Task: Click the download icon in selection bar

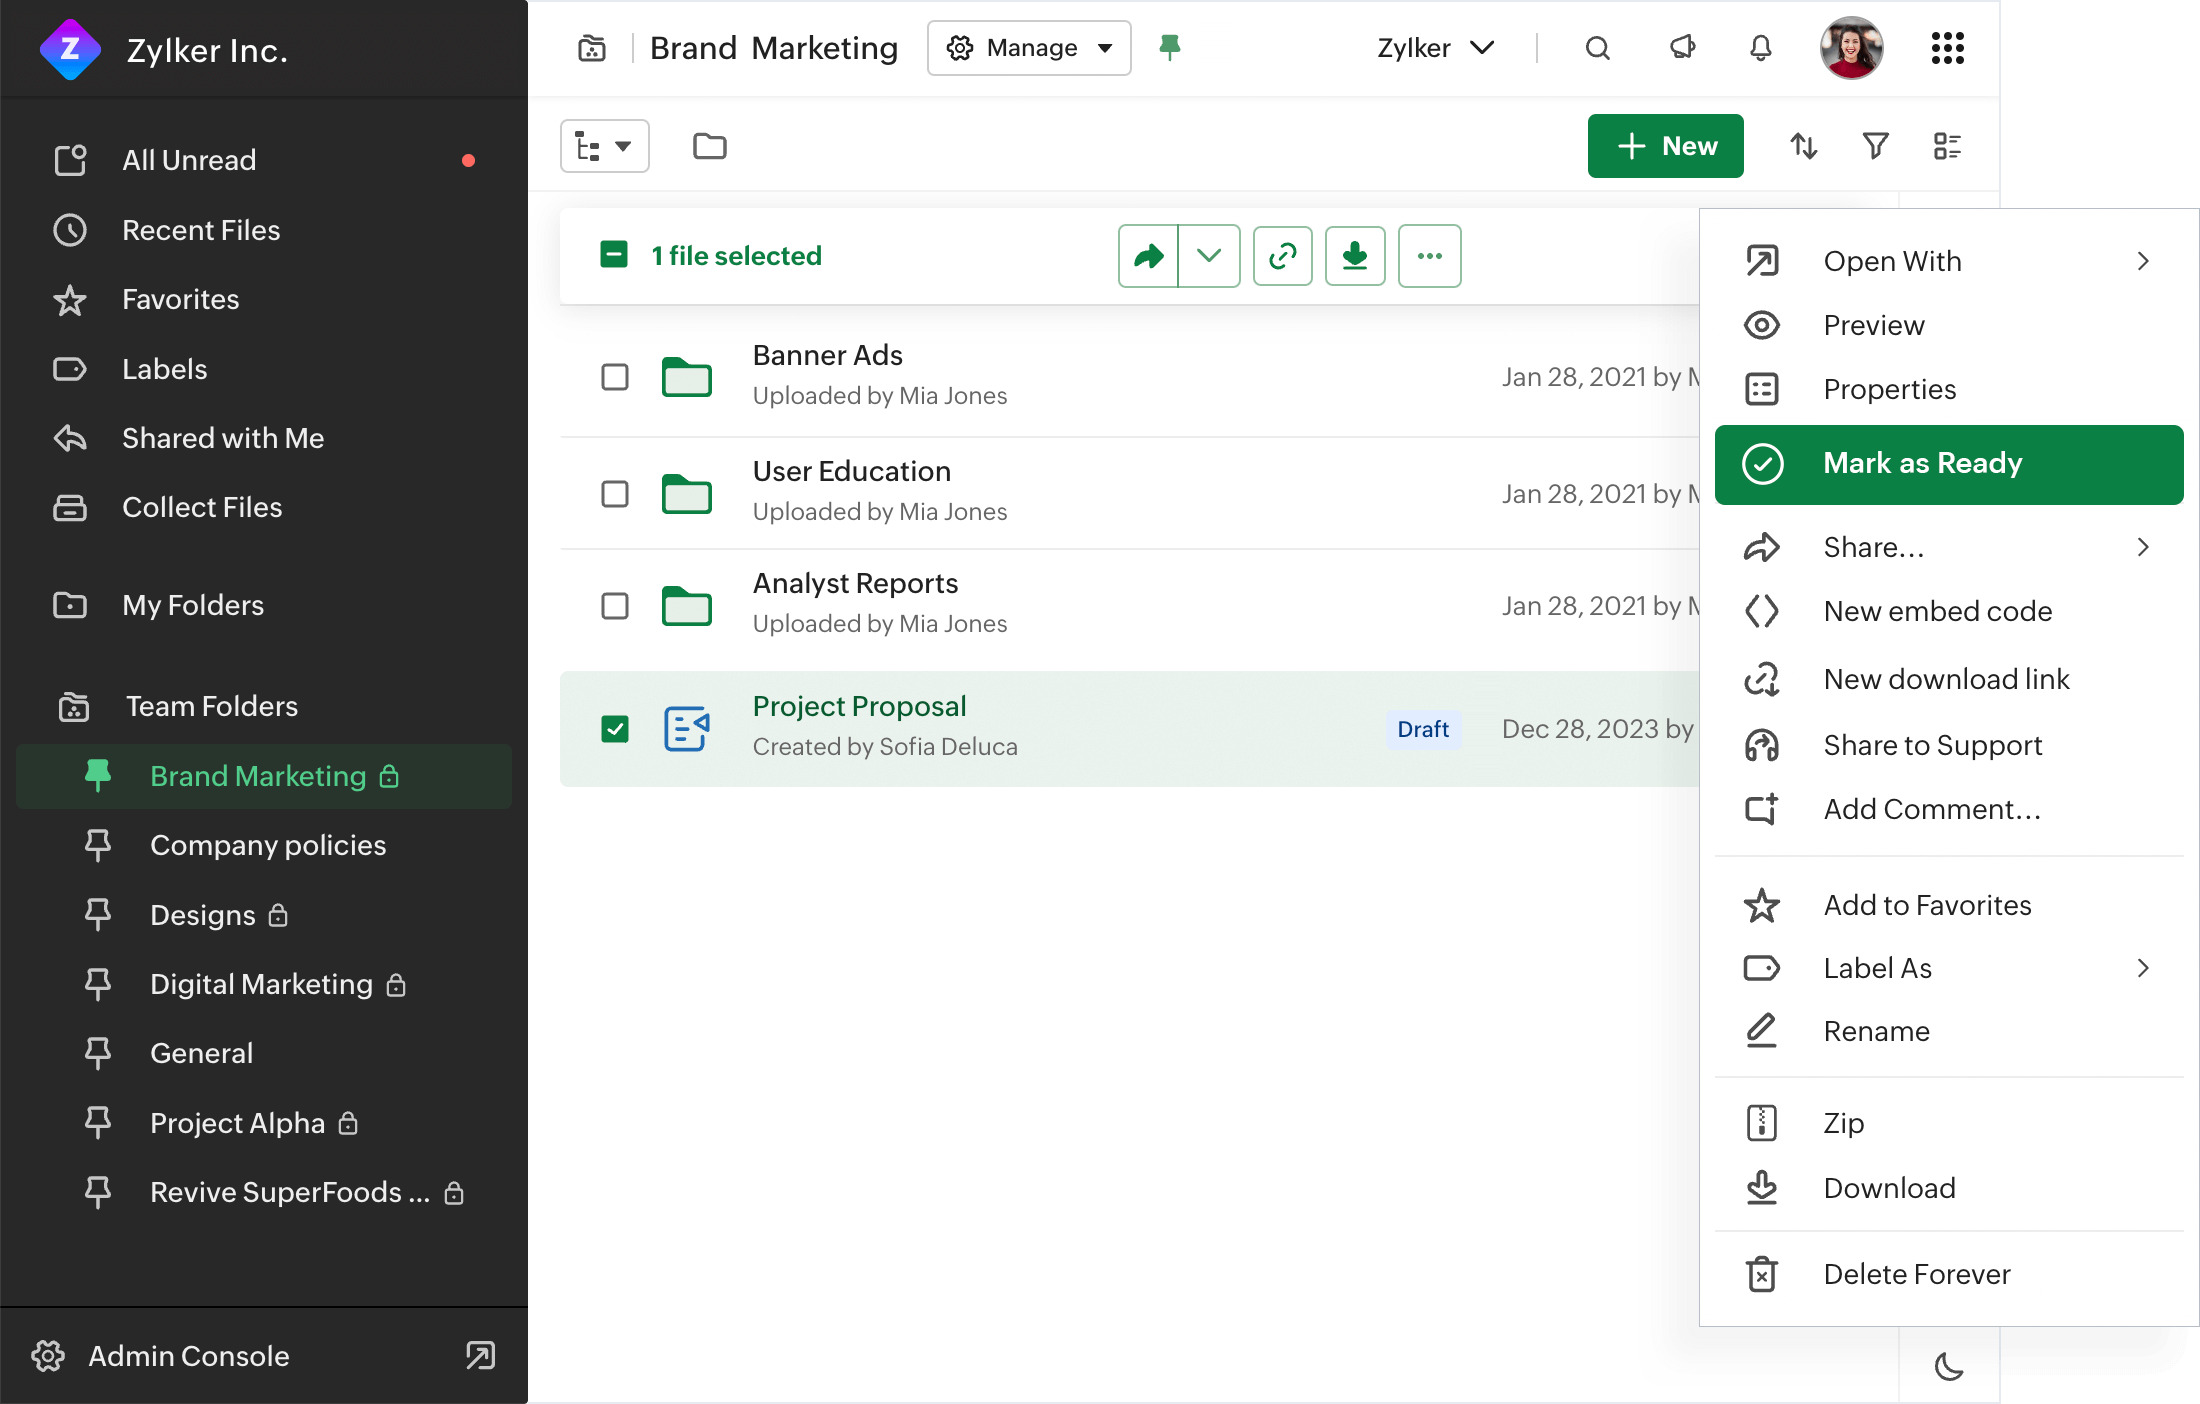Action: coord(1354,256)
